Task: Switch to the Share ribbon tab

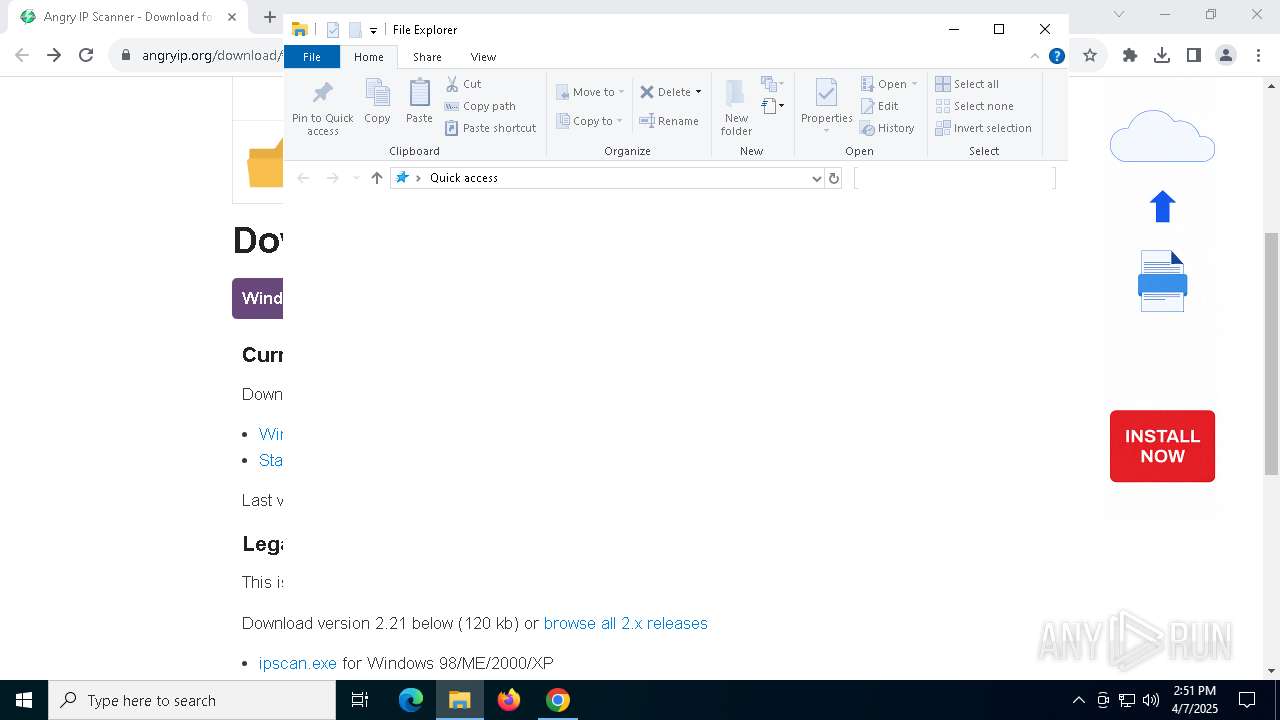Action: pos(427,57)
